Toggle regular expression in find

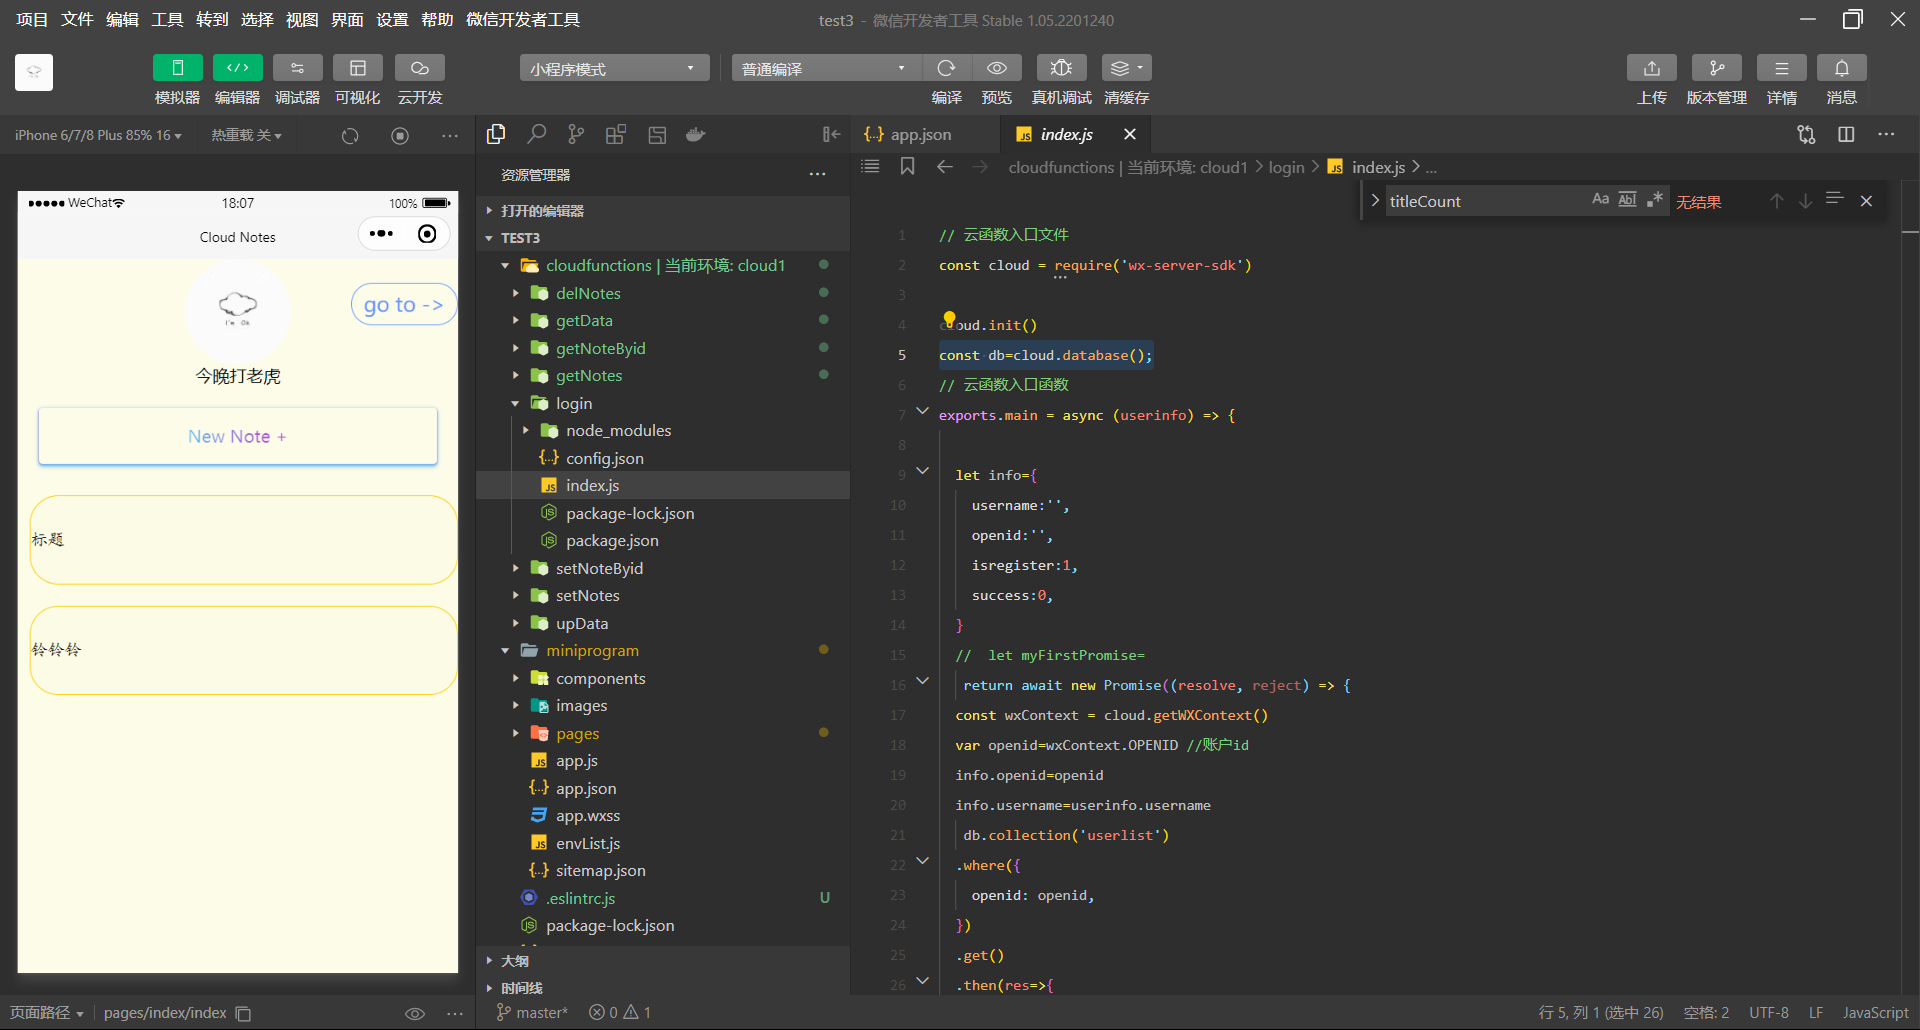click(x=1655, y=199)
